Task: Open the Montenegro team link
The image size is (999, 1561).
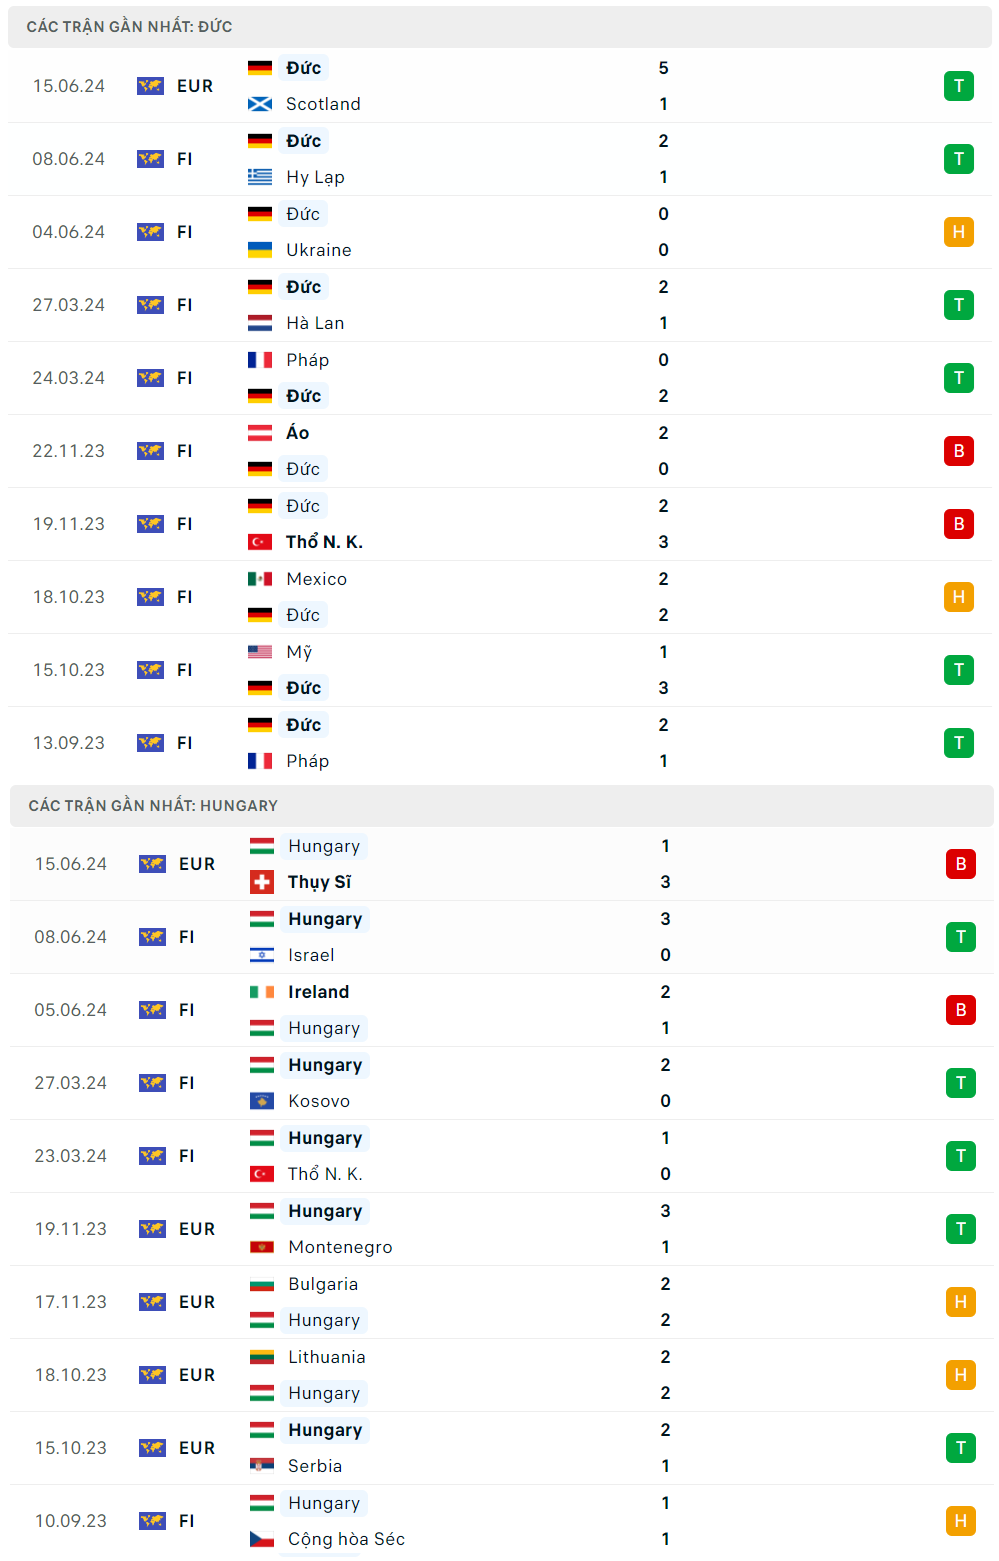Action: [x=340, y=1247]
